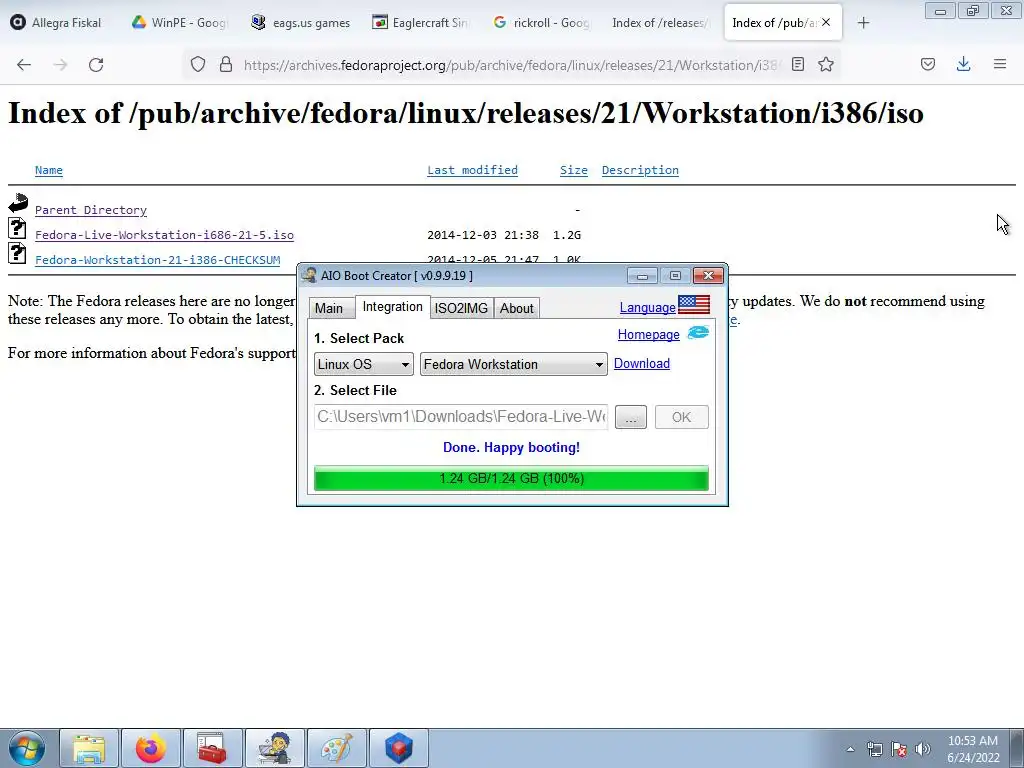Click the Language link in AIO Boot
This screenshot has height=768, width=1024.
pos(647,308)
